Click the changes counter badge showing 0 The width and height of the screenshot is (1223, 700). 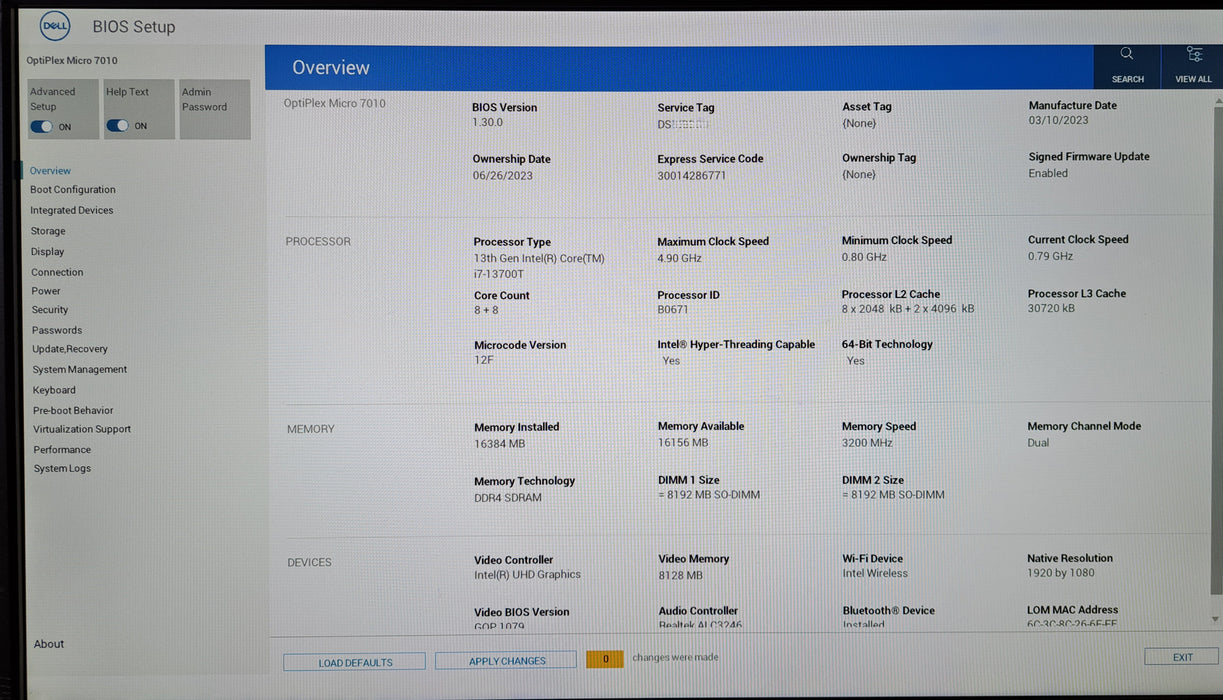(605, 659)
